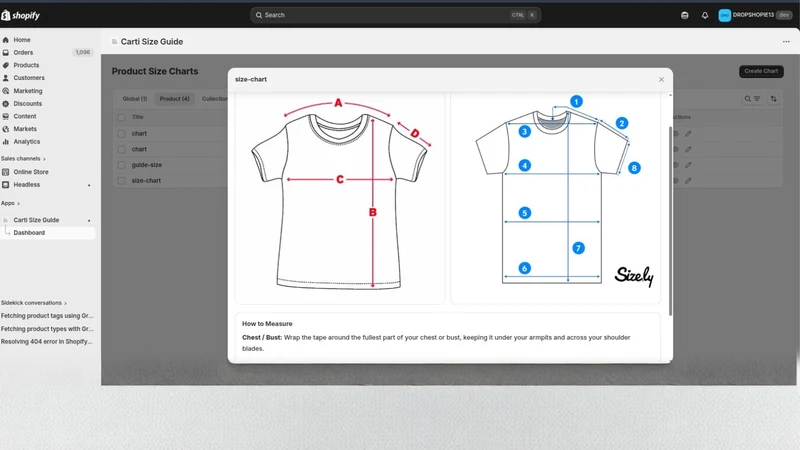Click the dialog's vertical scrollbar thumb
Image resolution: width=800 pixels, height=450 pixels.
point(670,221)
